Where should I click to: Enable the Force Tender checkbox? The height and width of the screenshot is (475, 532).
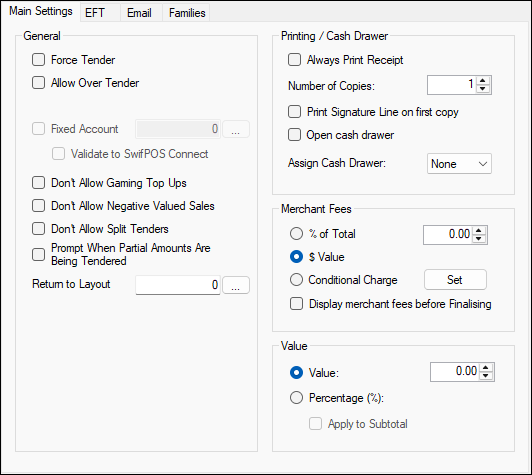pos(38,60)
